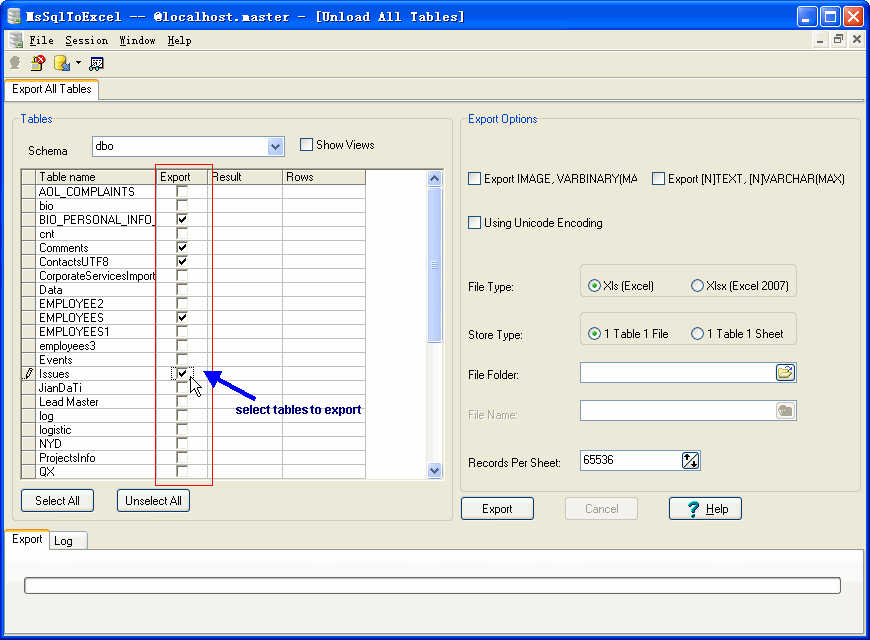The image size is (870, 640).
Task: Open the Window menu
Action: click(x=137, y=41)
